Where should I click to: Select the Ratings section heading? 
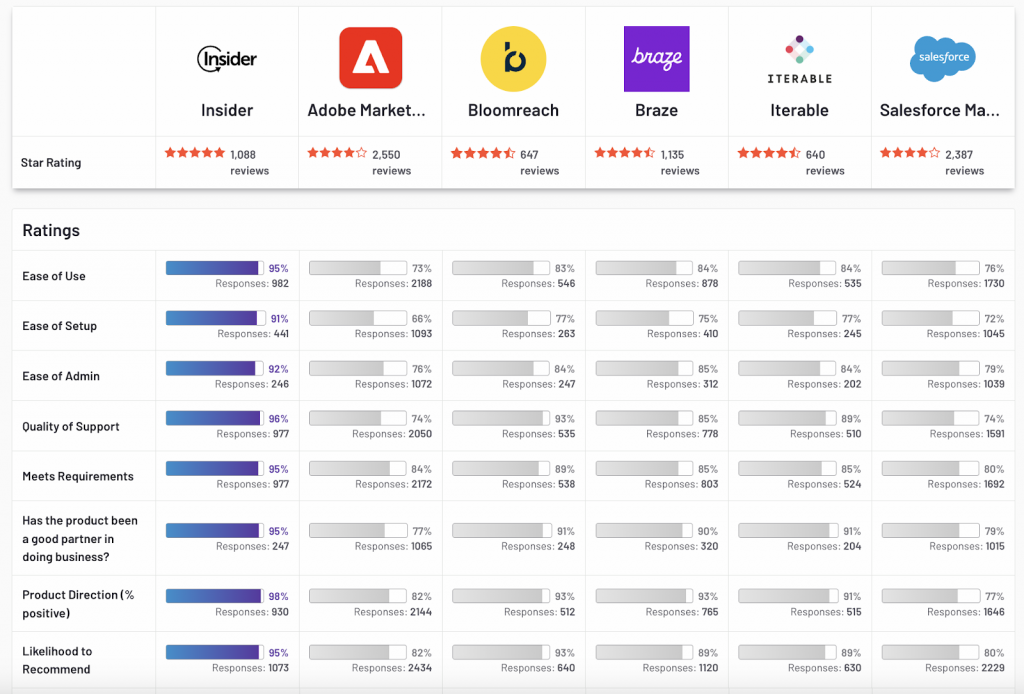pos(51,230)
